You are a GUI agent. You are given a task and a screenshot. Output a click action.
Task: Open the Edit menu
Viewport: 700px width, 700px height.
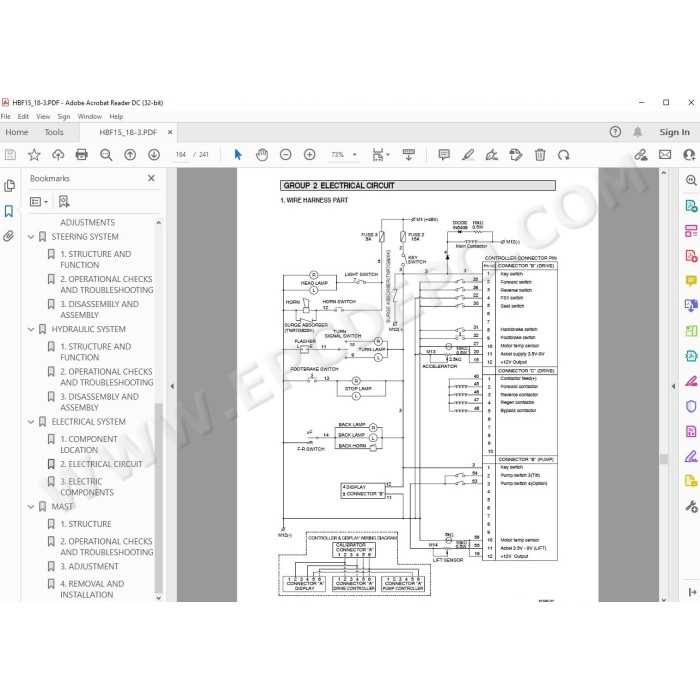click(x=23, y=117)
